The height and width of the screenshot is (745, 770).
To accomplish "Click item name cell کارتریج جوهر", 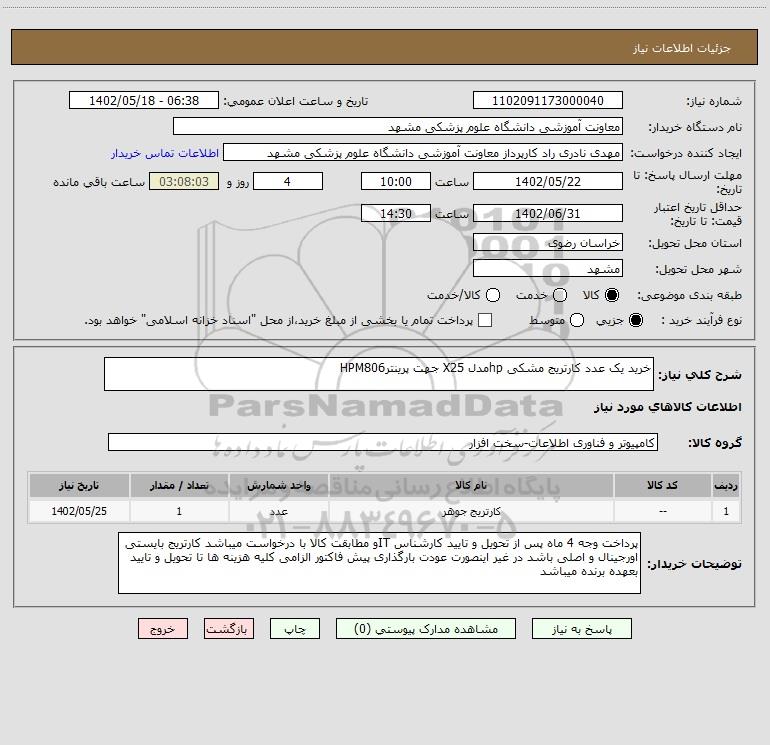I will coord(471,511).
